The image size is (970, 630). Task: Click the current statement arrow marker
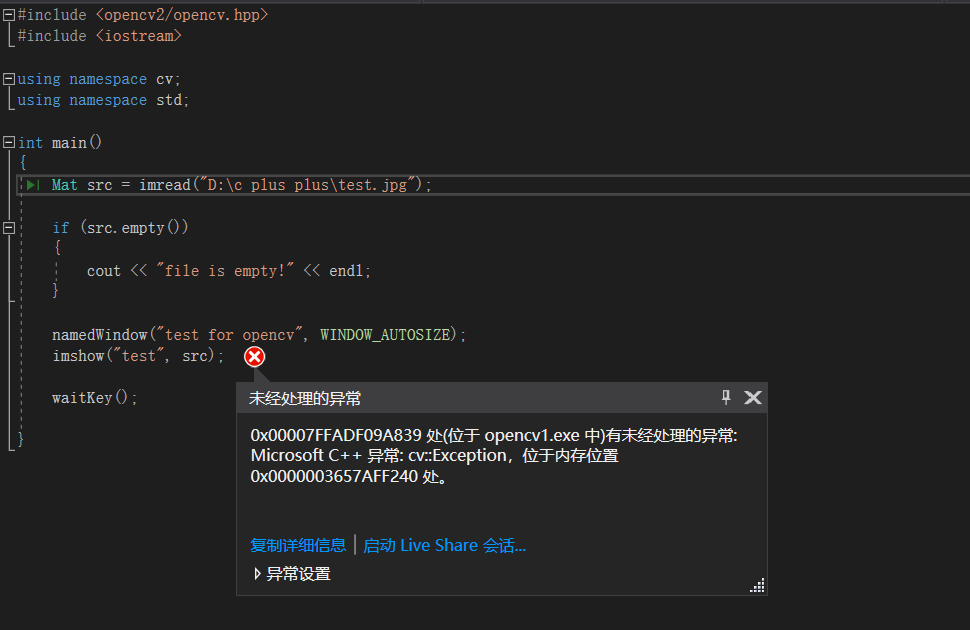[x=33, y=184]
